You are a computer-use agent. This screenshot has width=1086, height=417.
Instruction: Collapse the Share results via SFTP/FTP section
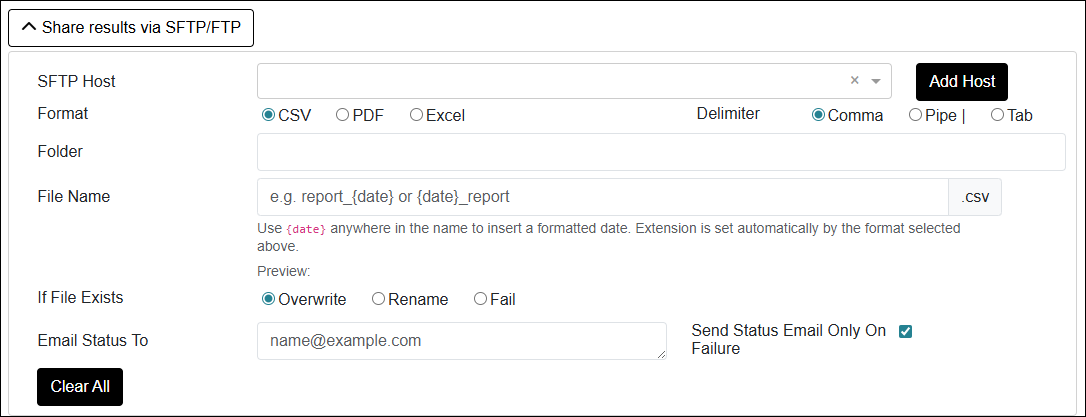(x=131, y=27)
